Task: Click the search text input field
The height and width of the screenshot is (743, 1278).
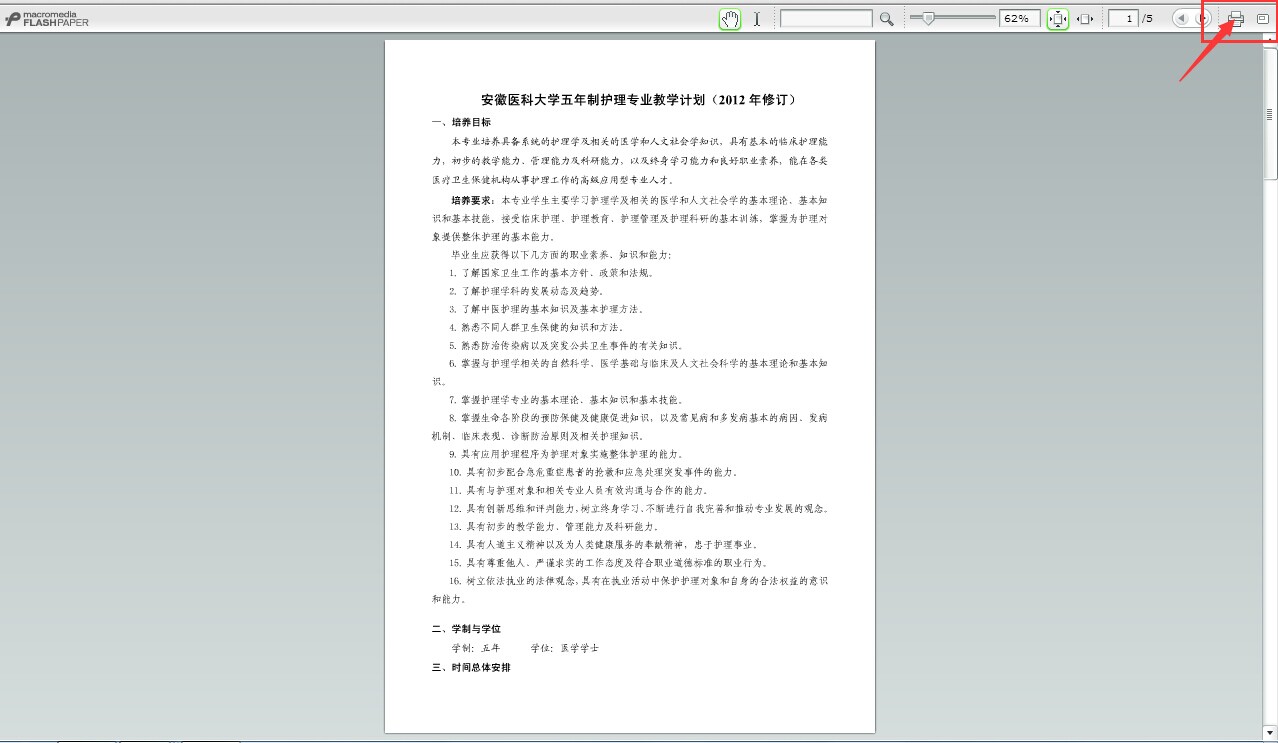Action: (826, 19)
